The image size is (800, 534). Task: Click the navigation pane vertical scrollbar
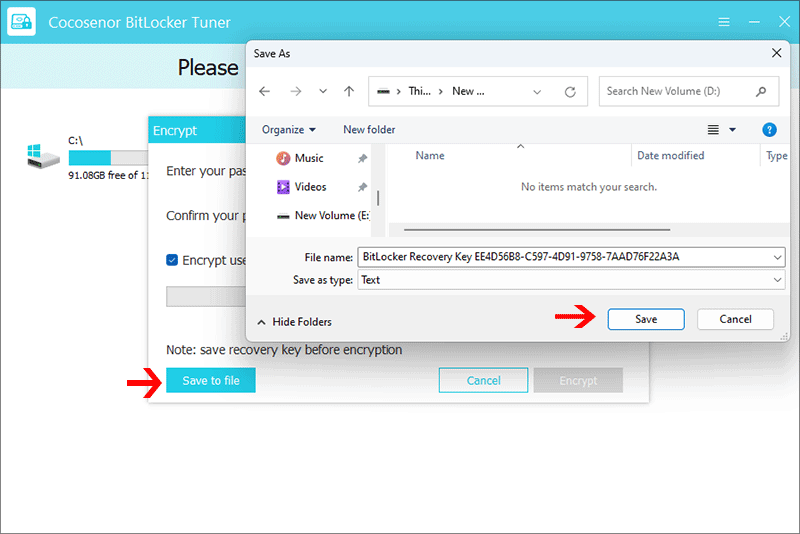pos(378,198)
